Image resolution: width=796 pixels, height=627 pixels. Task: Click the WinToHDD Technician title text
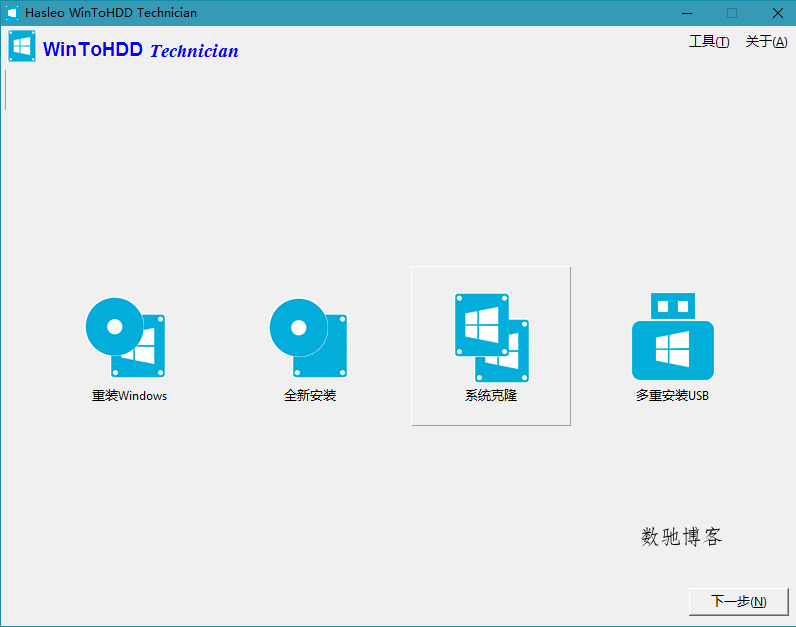pos(141,50)
